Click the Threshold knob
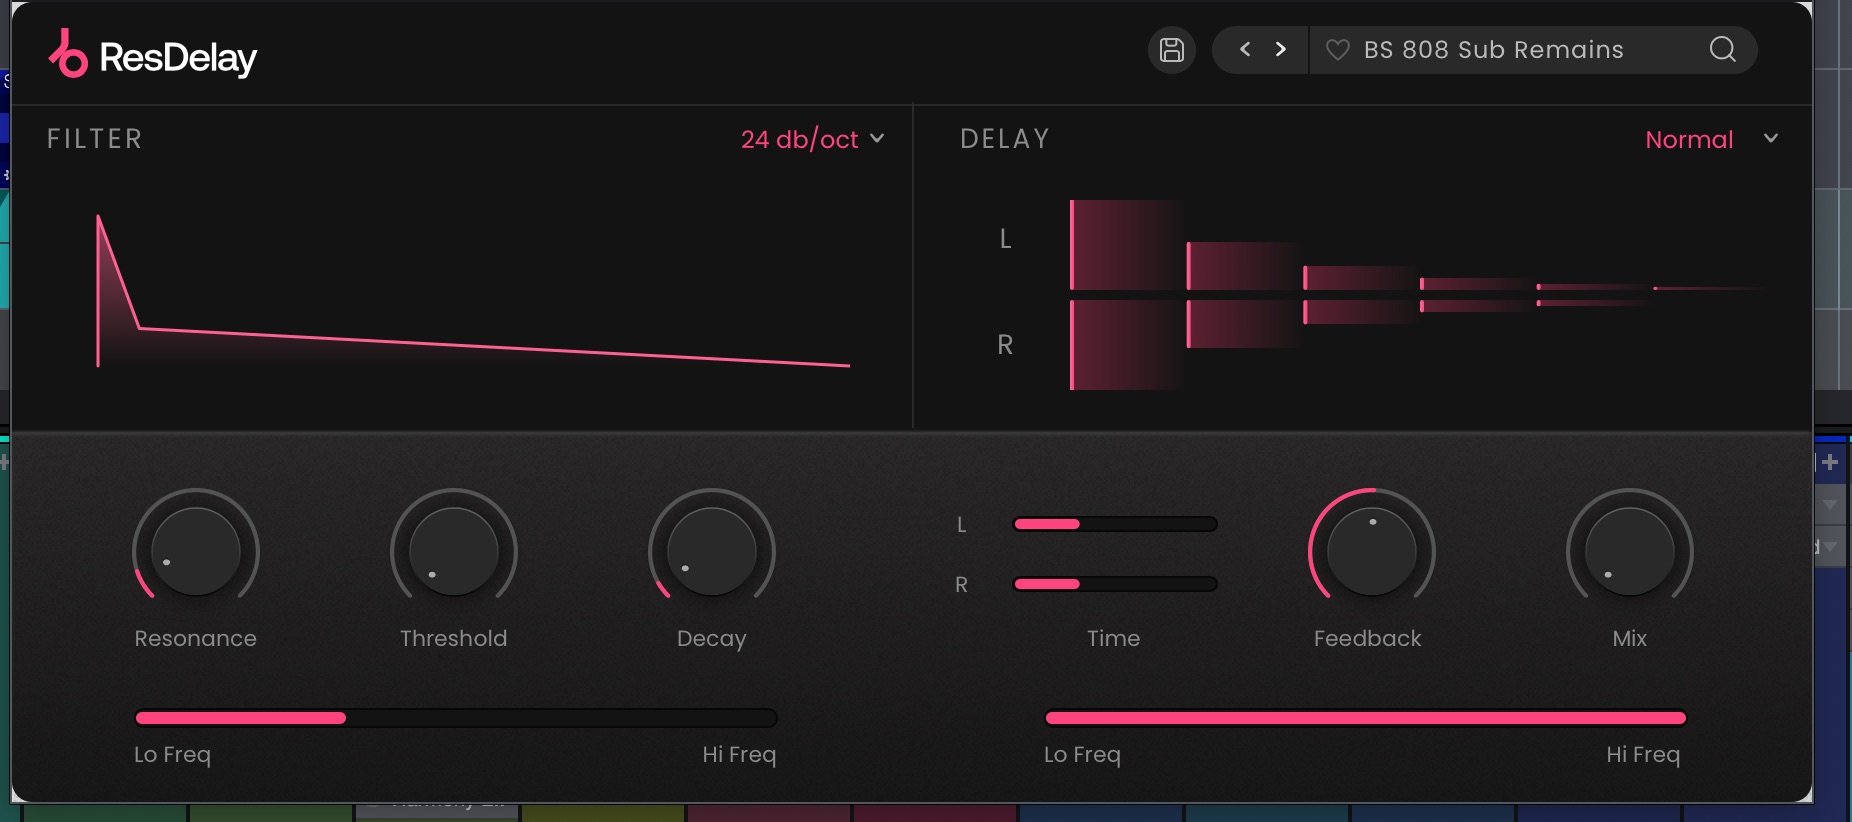The image size is (1852, 822). [x=454, y=551]
